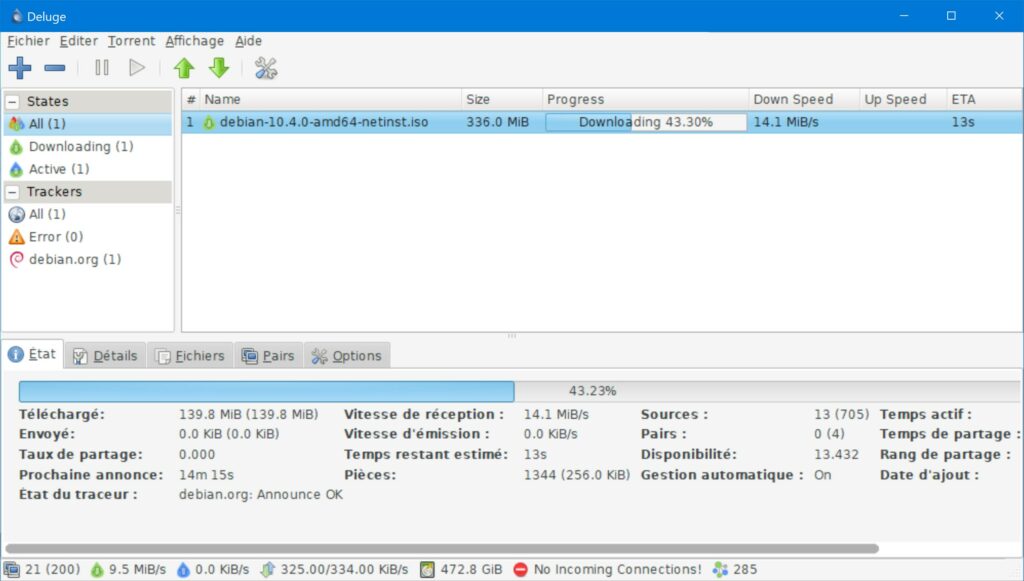Filter by debian.org (1) tracker

click(88, 259)
